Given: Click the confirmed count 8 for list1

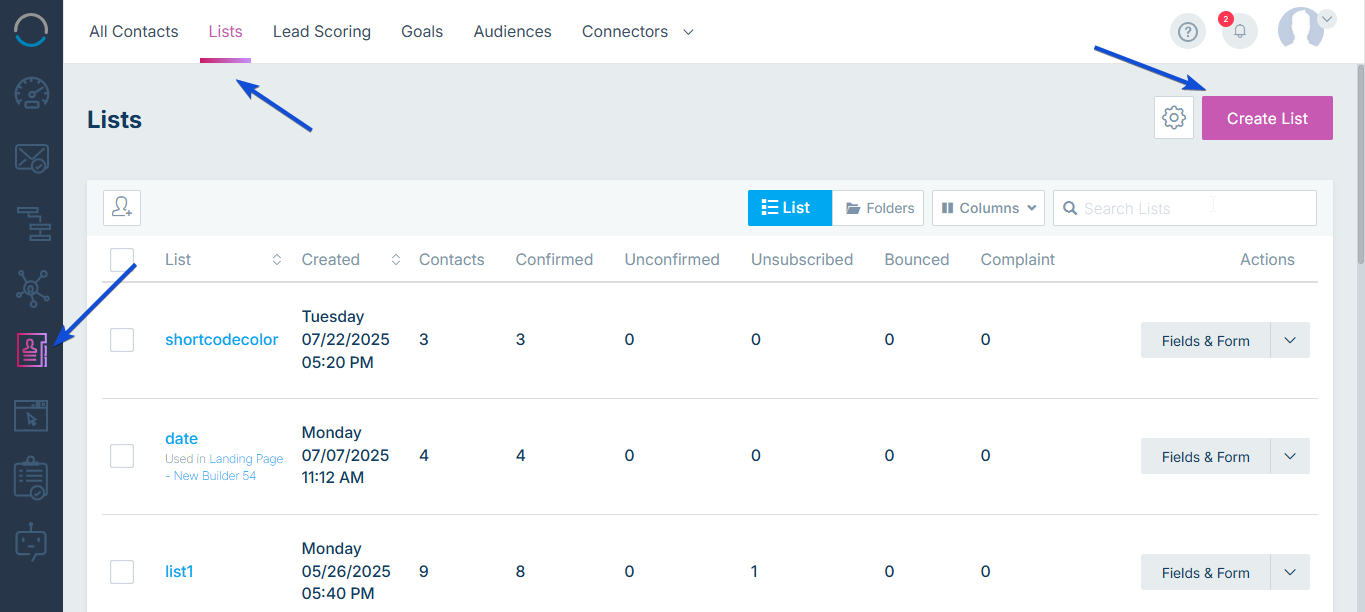Looking at the screenshot, I should [521, 571].
